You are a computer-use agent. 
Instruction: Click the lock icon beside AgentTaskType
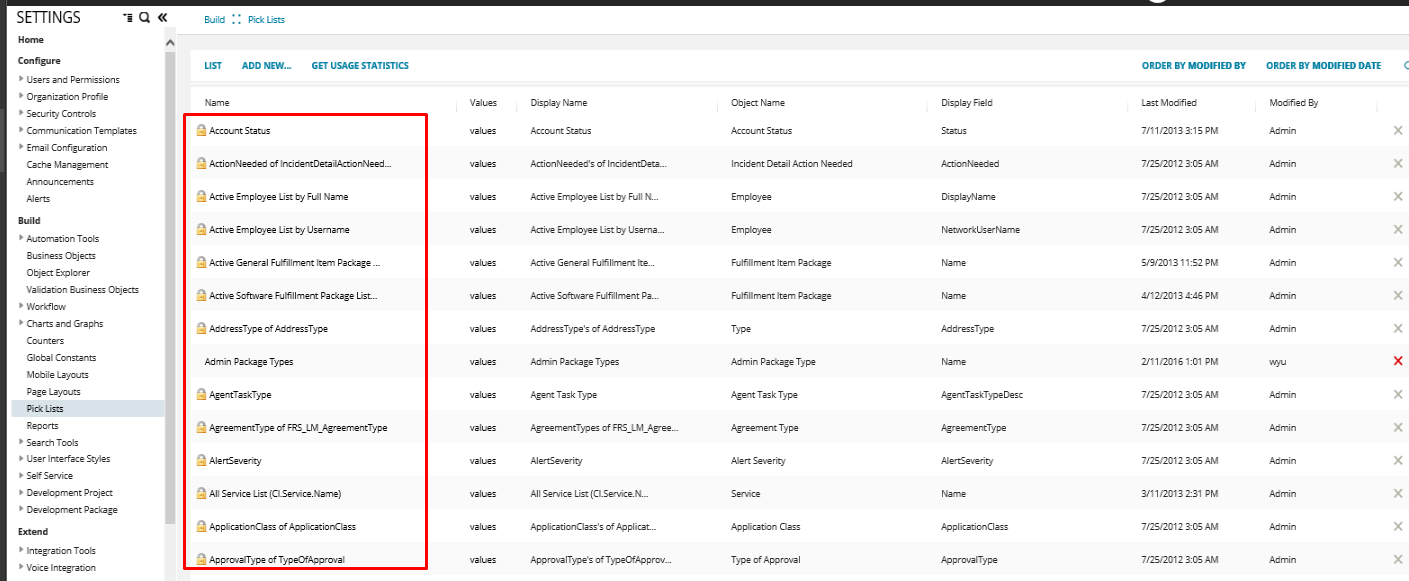tap(201, 395)
